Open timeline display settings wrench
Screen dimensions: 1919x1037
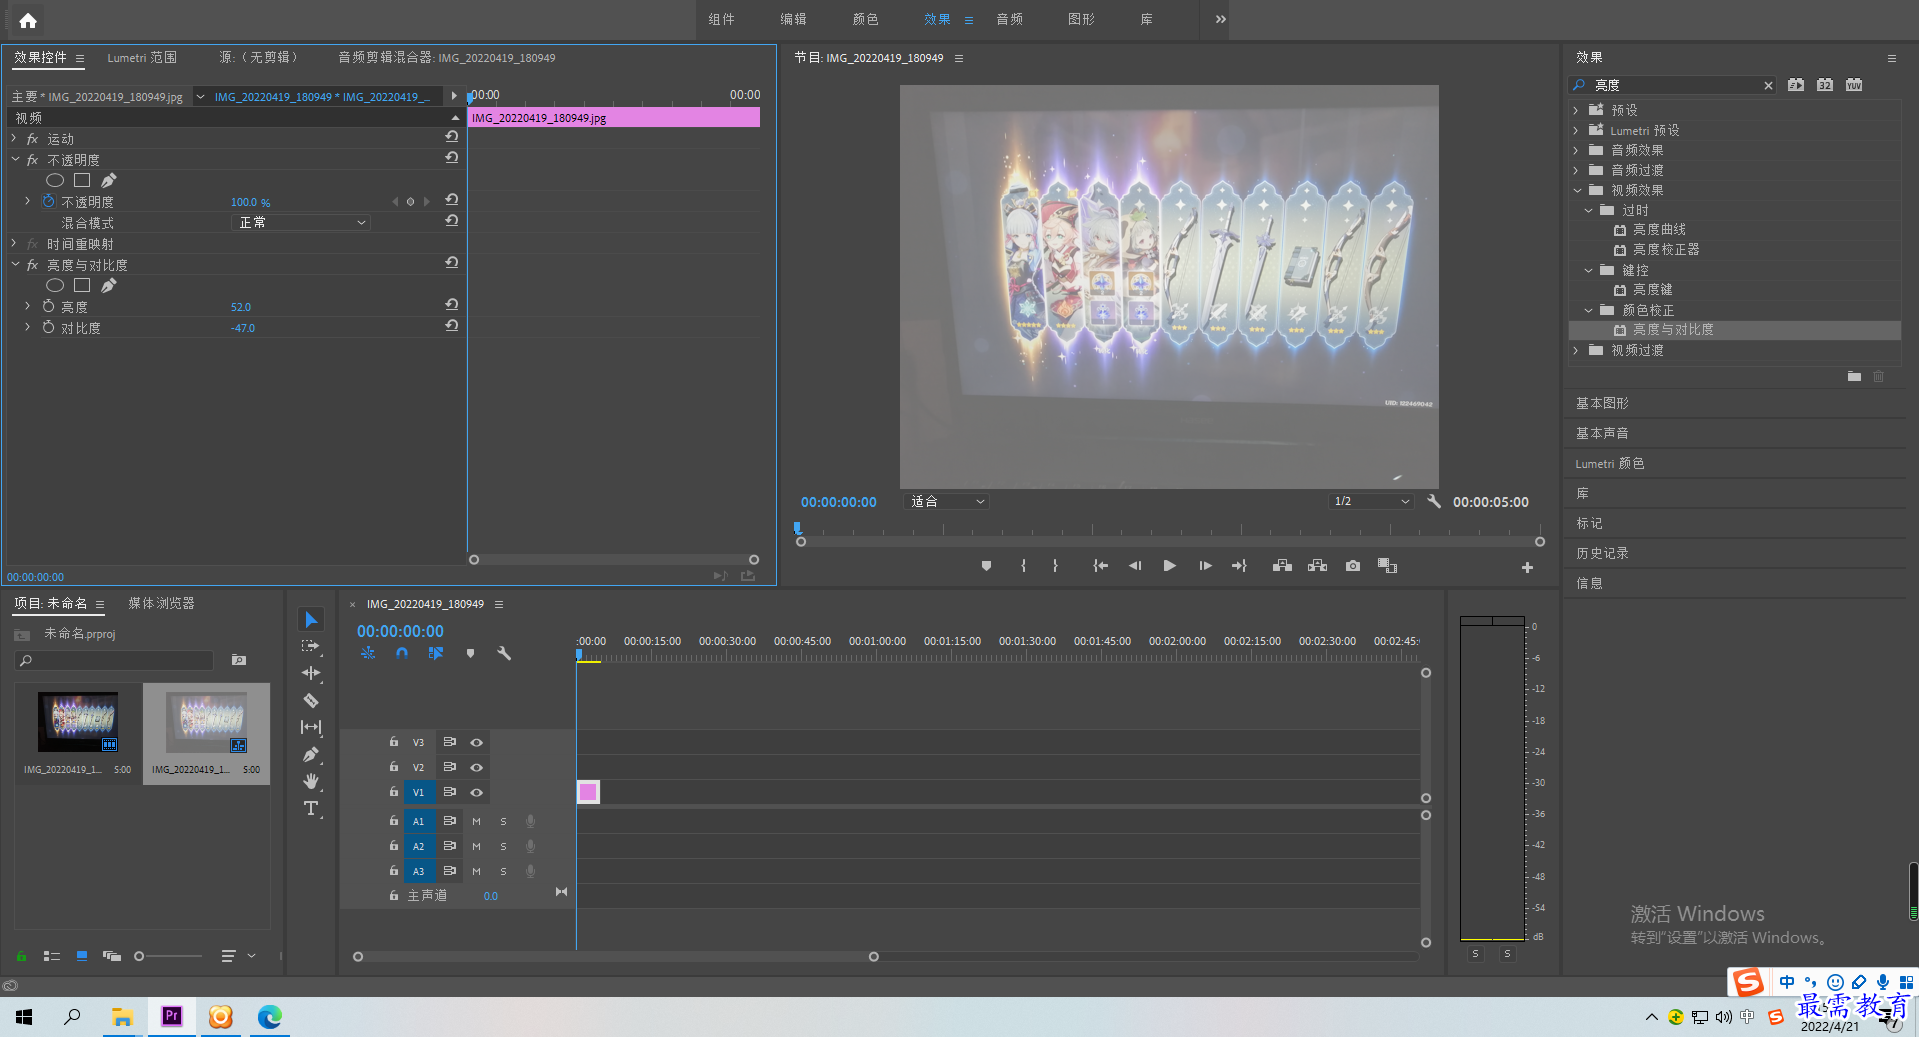coord(504,653)
